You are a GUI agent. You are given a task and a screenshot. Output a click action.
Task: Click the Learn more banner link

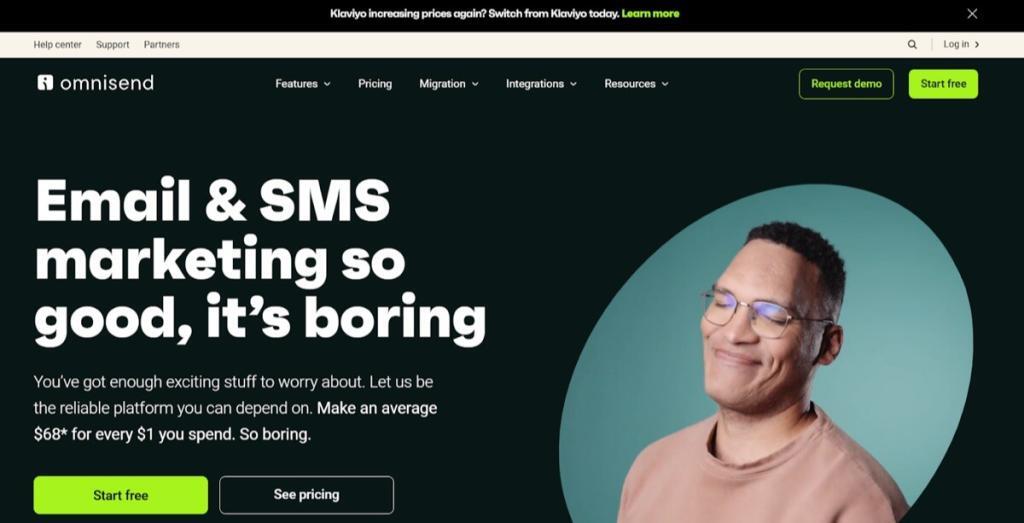[650, 13]
